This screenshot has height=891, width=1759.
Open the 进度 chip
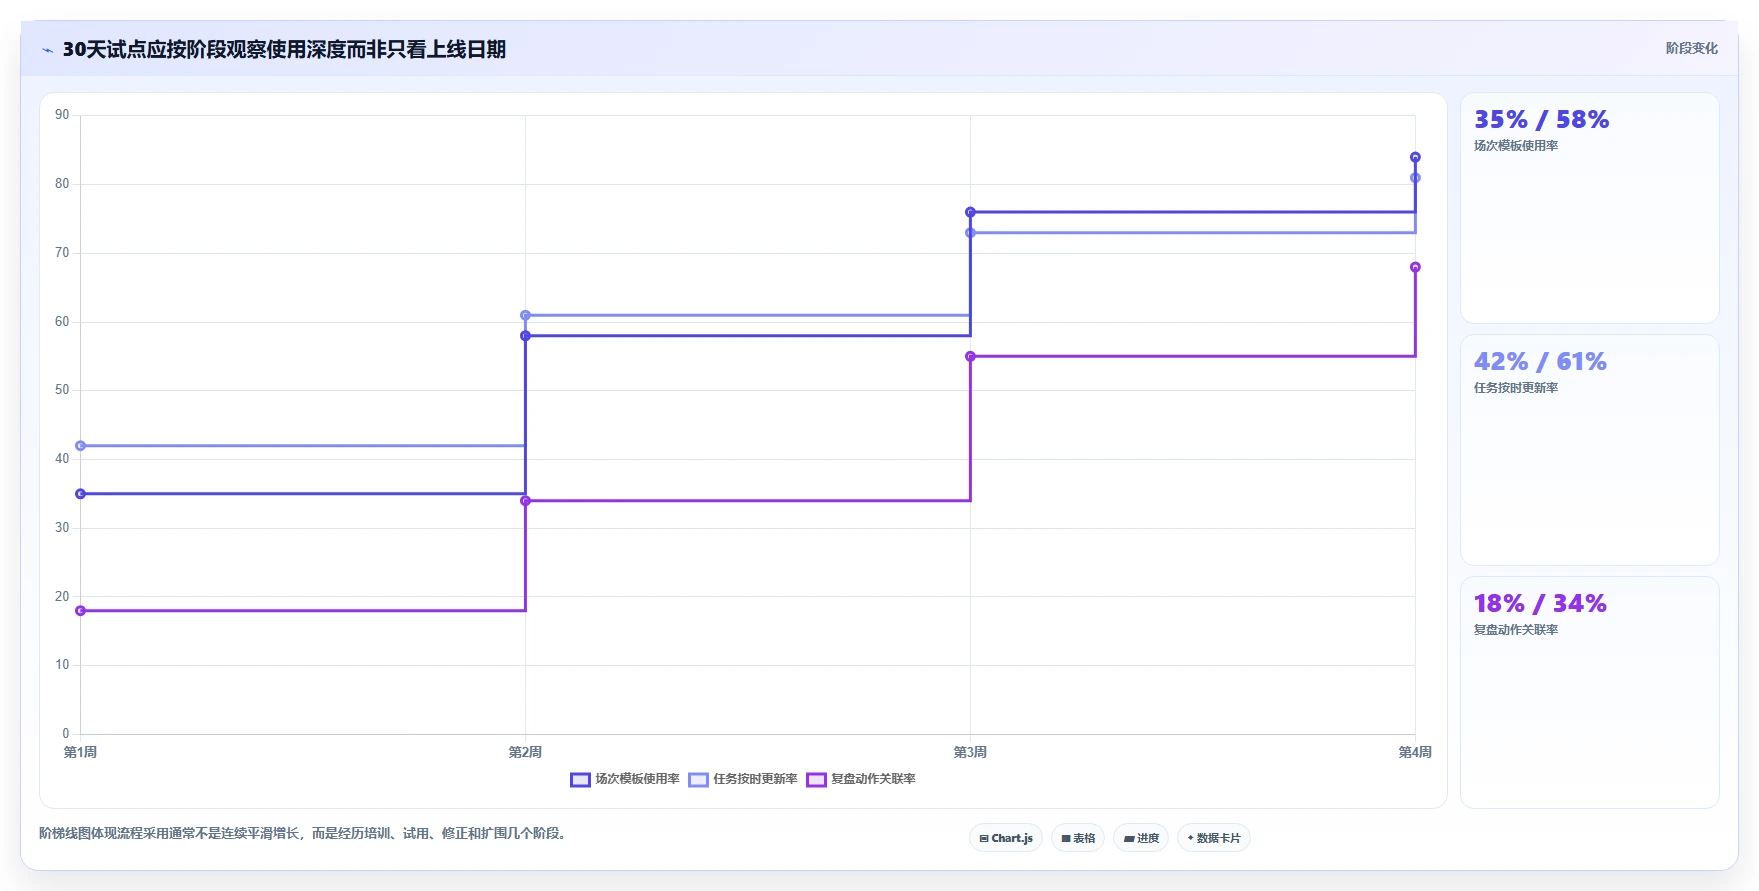tap(1140, 838)
